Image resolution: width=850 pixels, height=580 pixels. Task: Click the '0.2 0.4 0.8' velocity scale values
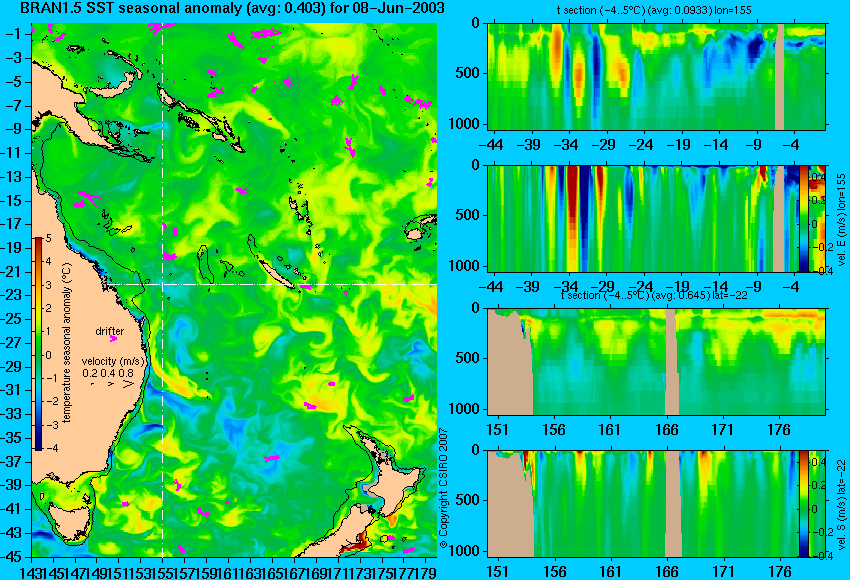(108, 373)
